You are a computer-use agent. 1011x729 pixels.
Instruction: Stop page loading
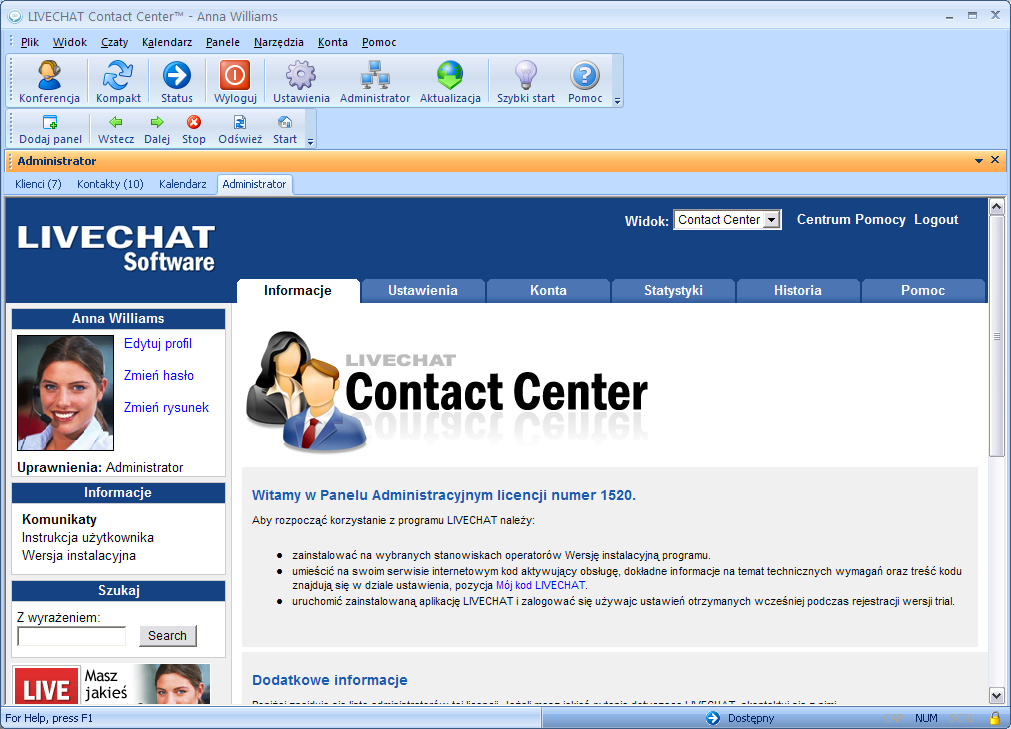[x=193, y=130]
